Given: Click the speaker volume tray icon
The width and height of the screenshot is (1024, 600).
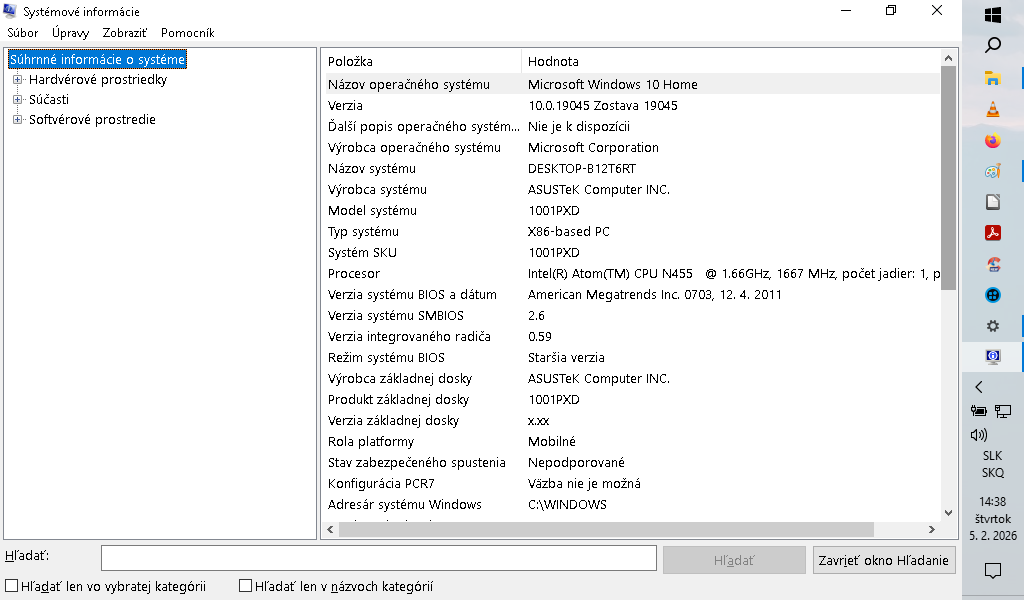Looking at the screenshot, I should tap(979, 435).
